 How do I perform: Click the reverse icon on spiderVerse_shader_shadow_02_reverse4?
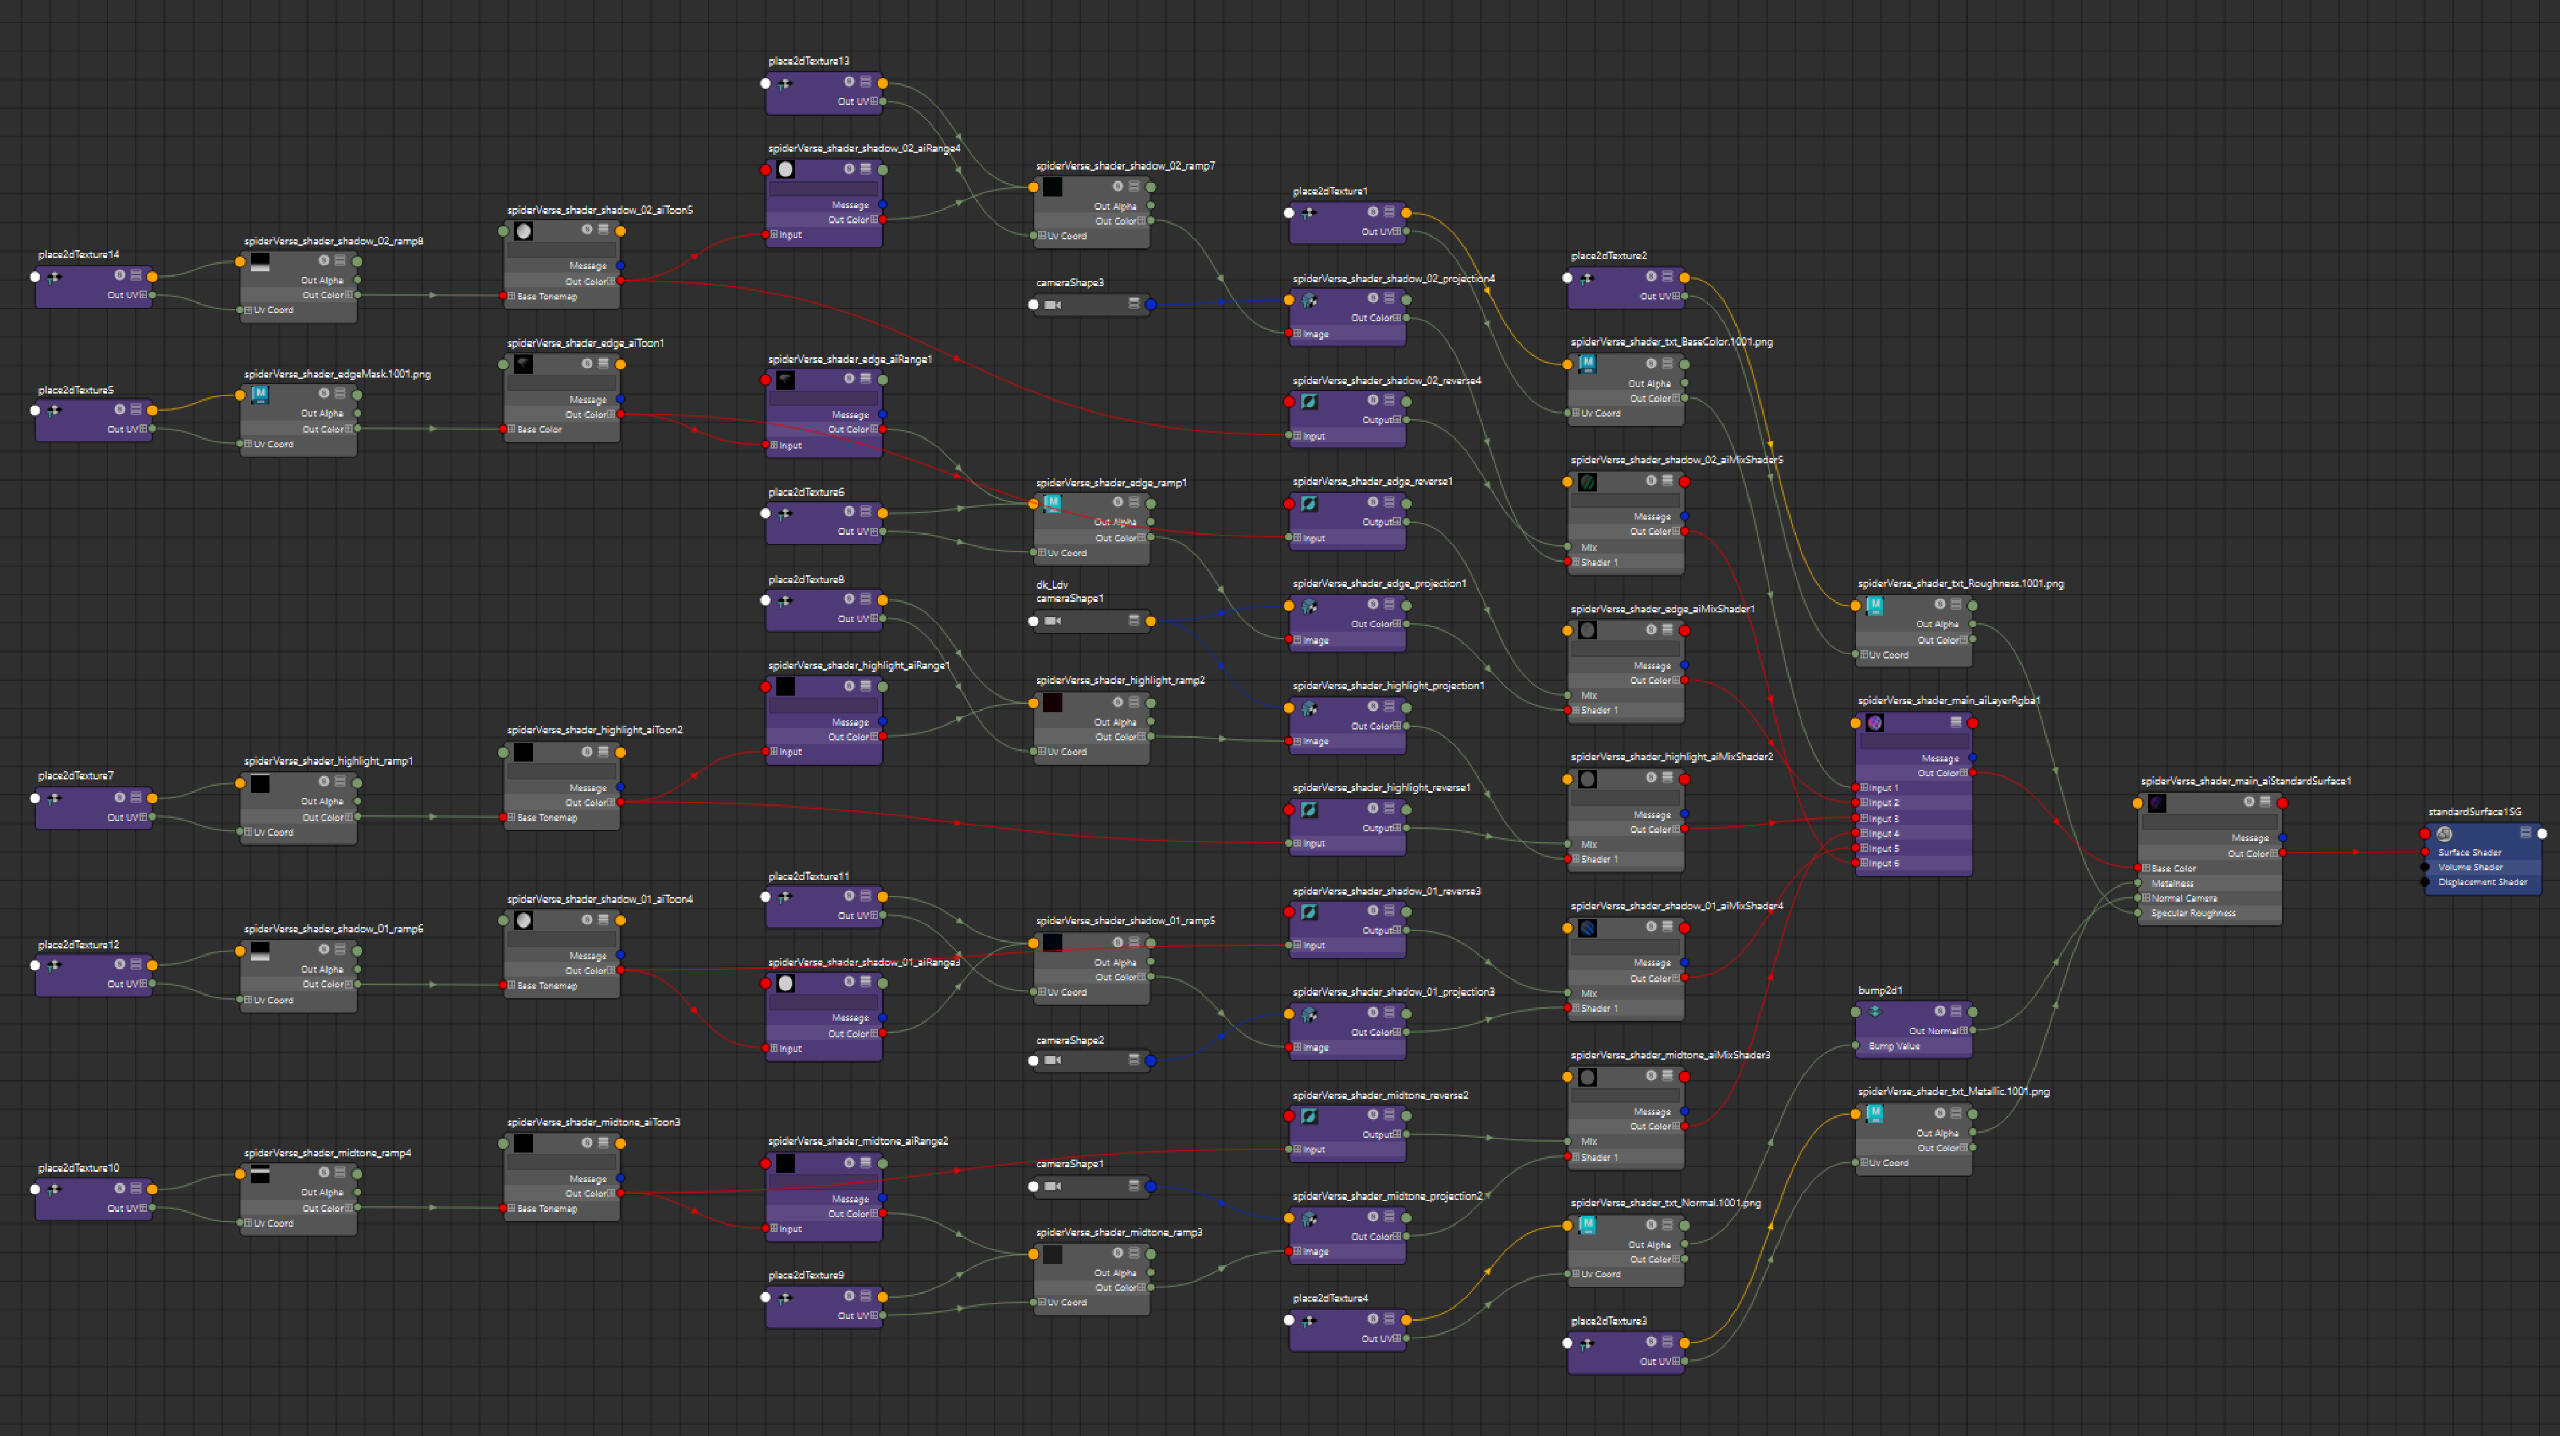[1309, 402]
